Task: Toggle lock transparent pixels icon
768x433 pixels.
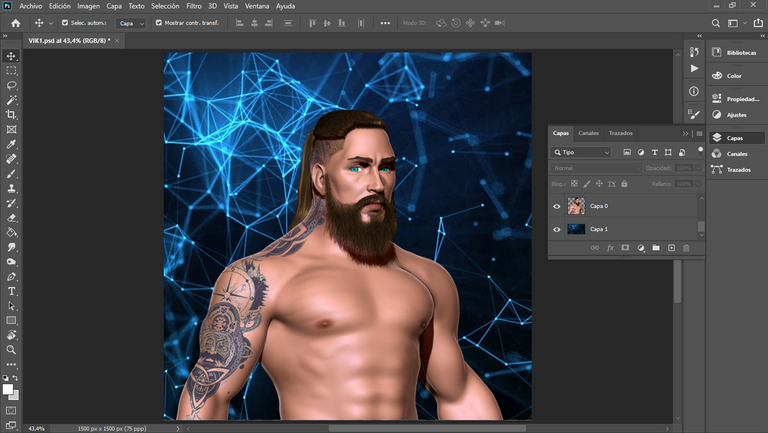Action: click(x=574, y=184)
